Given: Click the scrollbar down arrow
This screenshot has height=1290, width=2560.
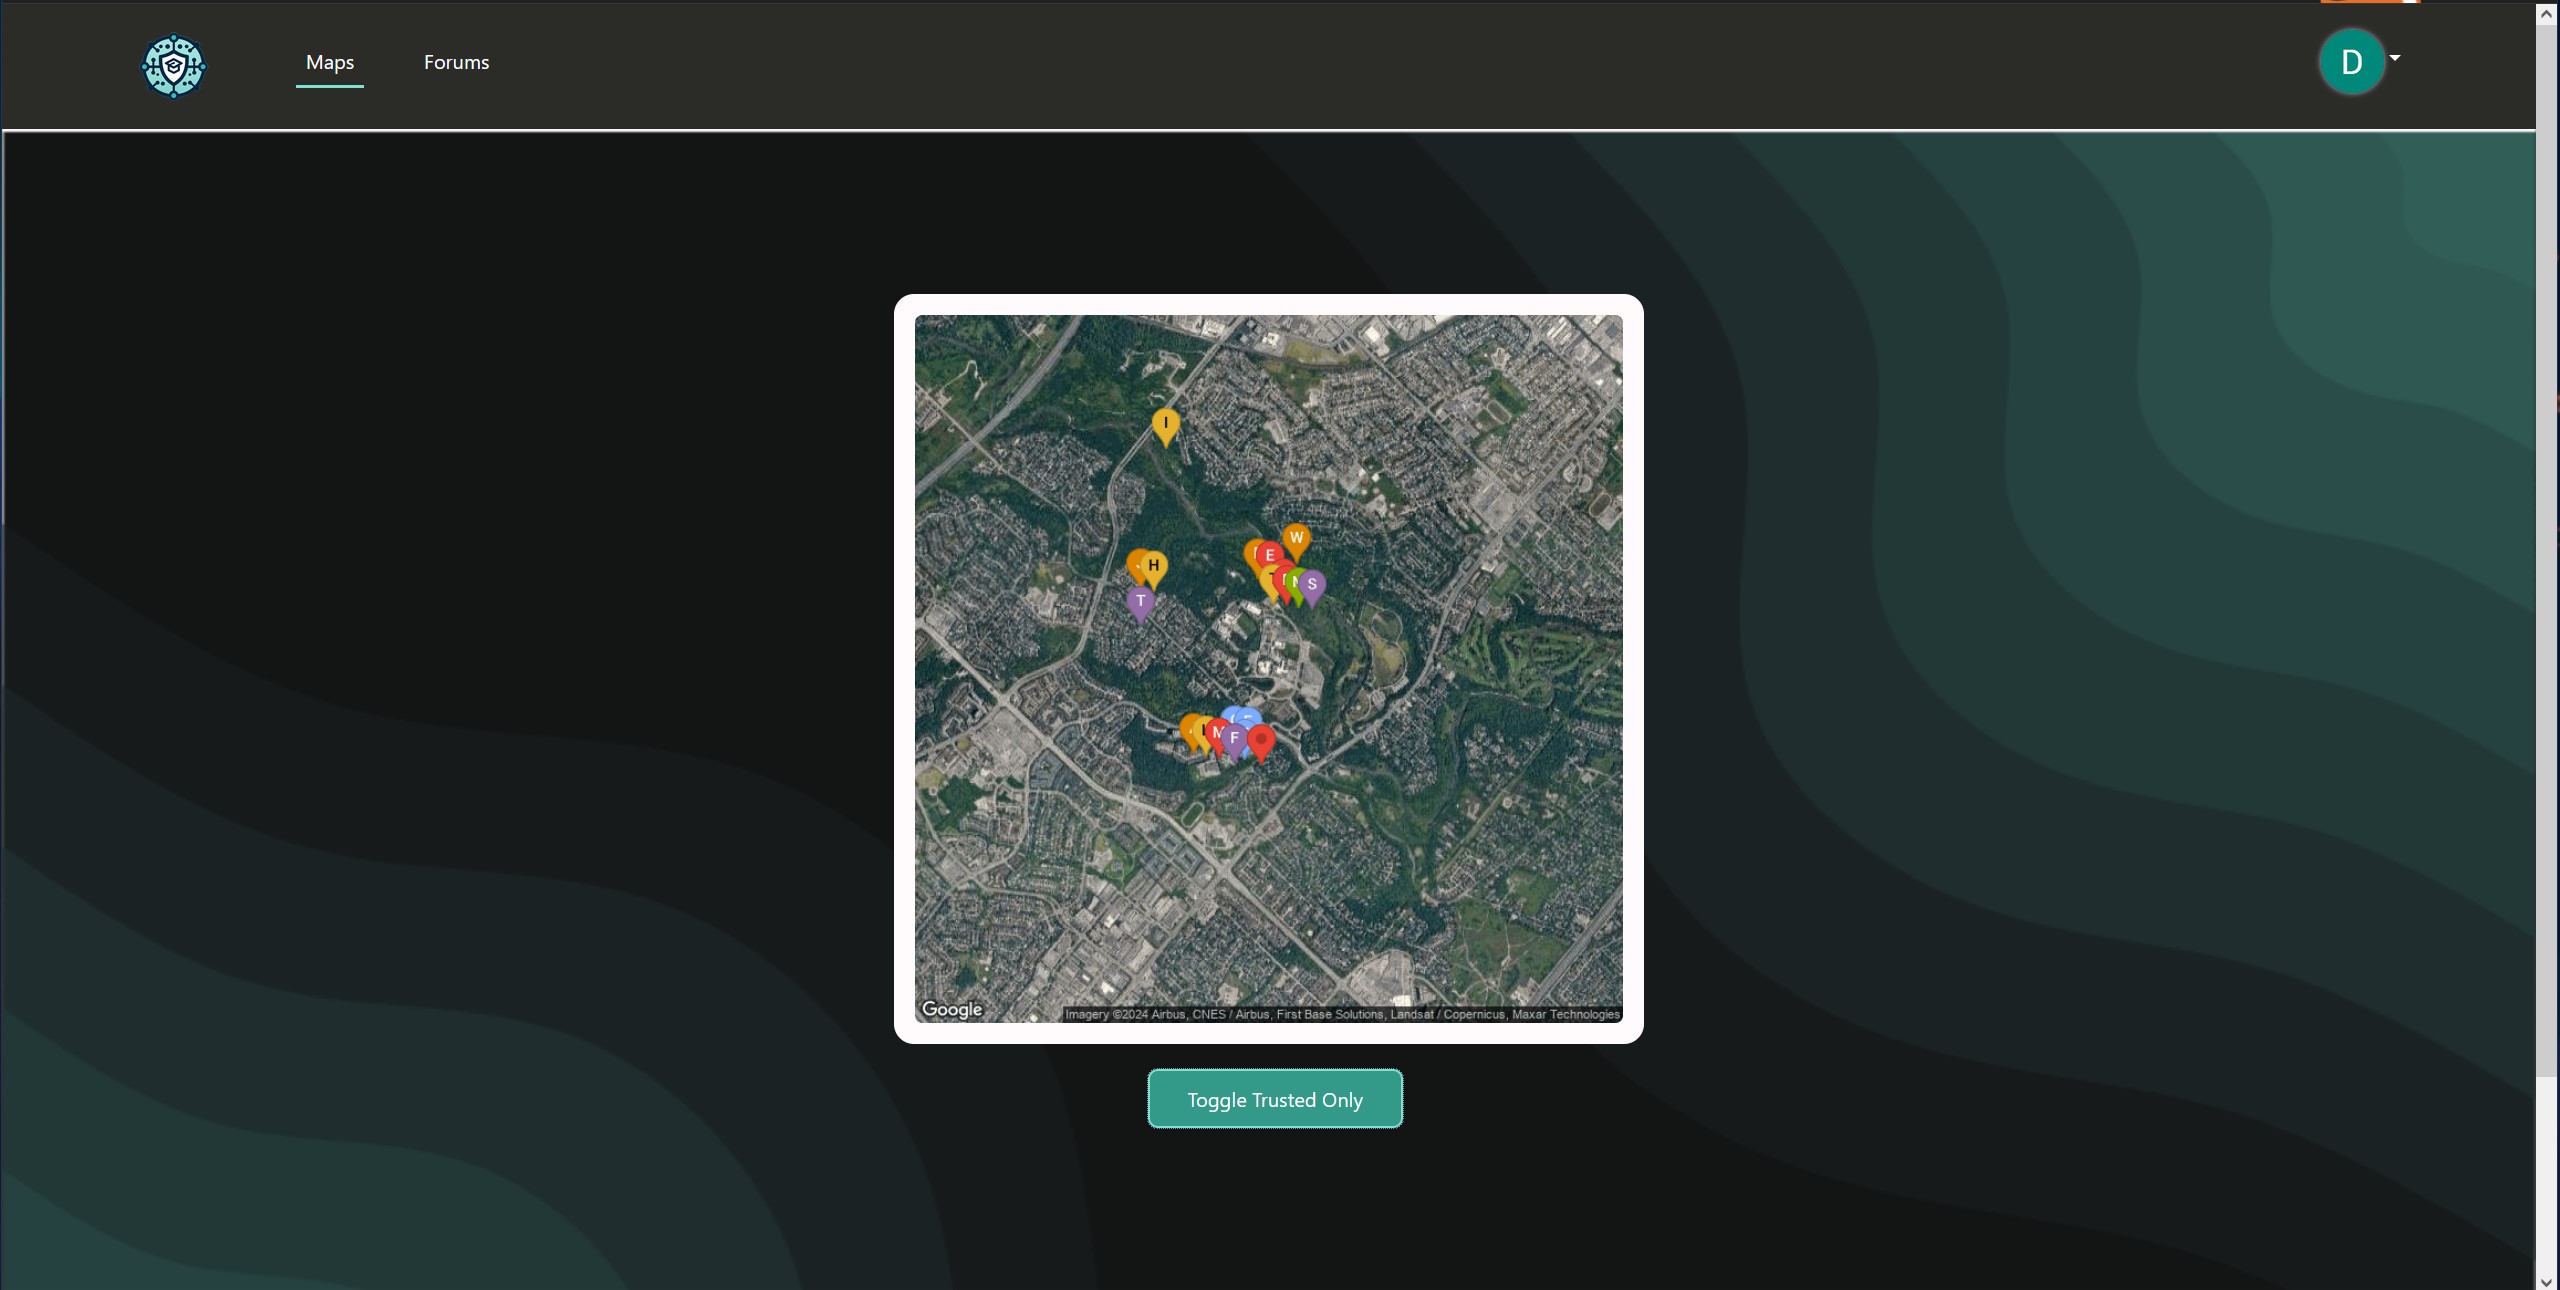Looking at the screenshot, I should tap(2546, 1280).
